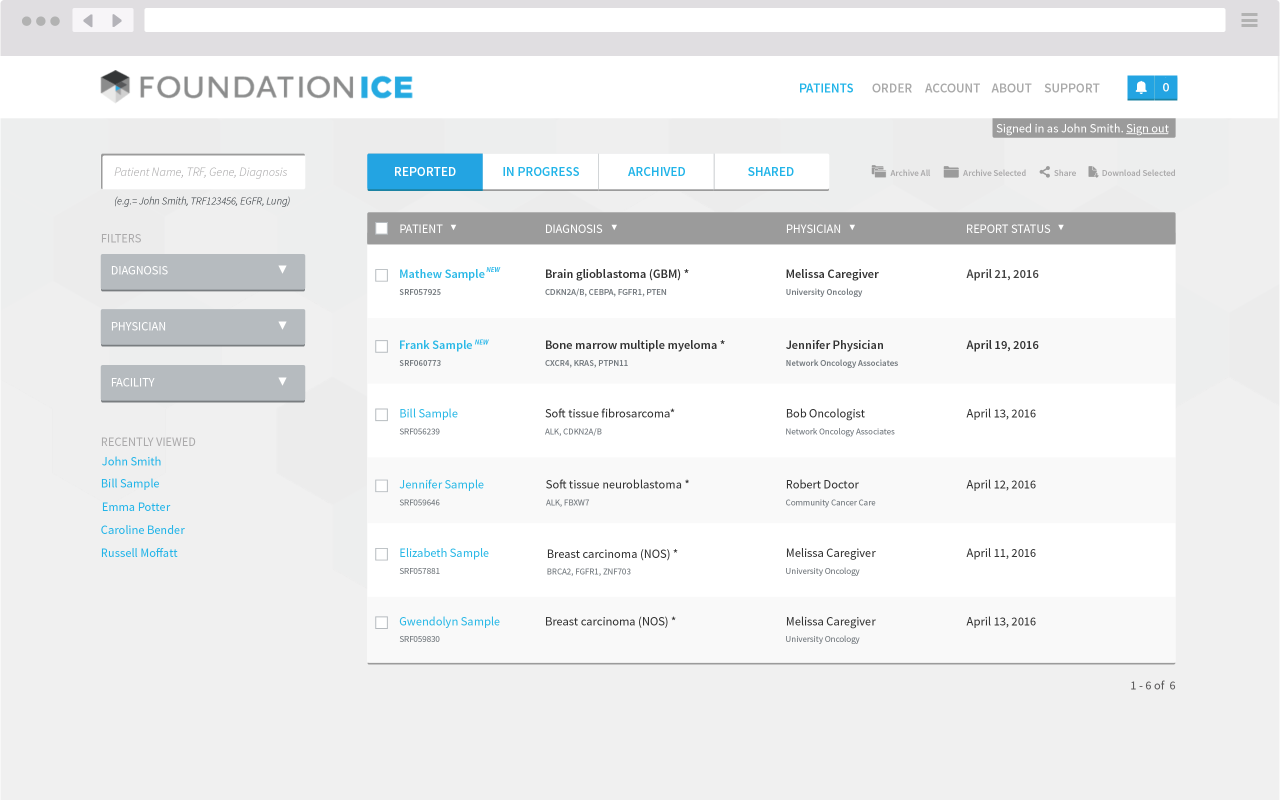The width and height of the screenshot is (1280, 800).
Task: Click the Foundation ICE logo
Action: coord(257,87)
